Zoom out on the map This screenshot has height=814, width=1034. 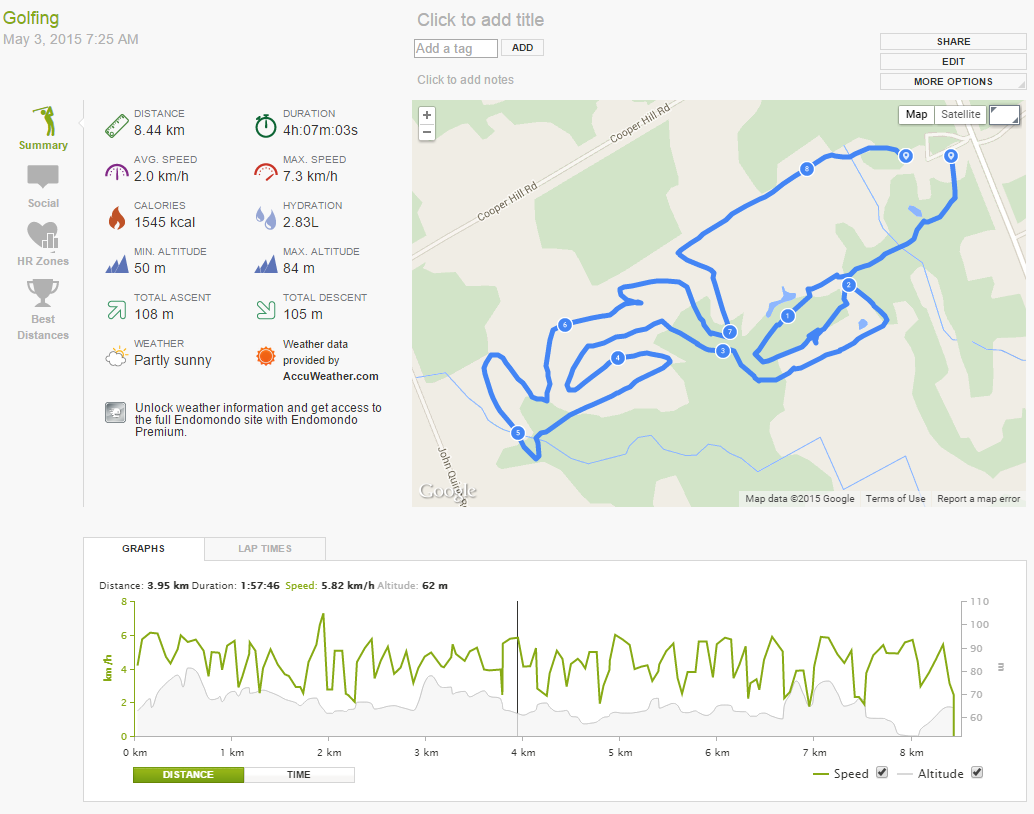(x=427, y=132)
